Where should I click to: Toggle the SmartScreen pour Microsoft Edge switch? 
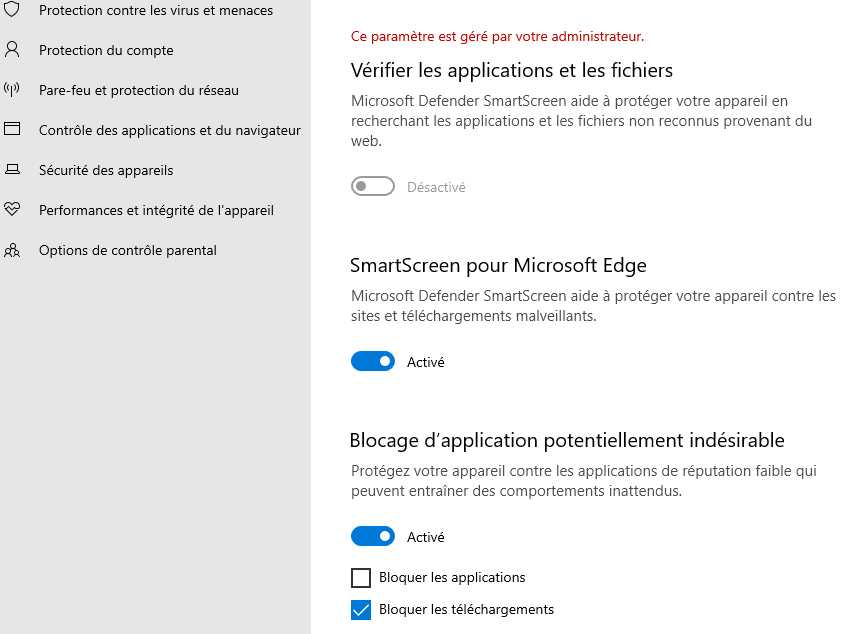click(373, 361)
